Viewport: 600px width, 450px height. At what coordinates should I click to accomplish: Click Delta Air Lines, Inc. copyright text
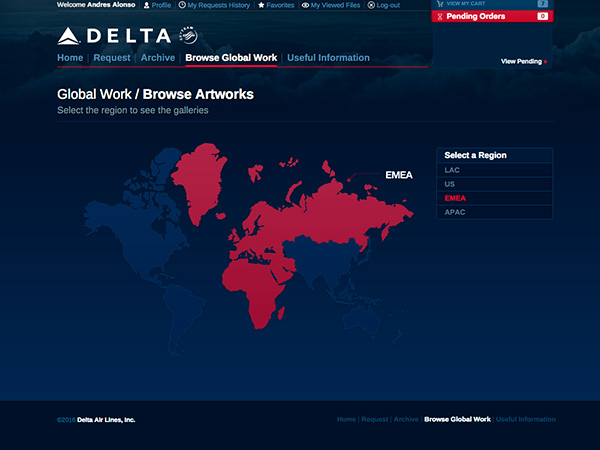(106, 420)
